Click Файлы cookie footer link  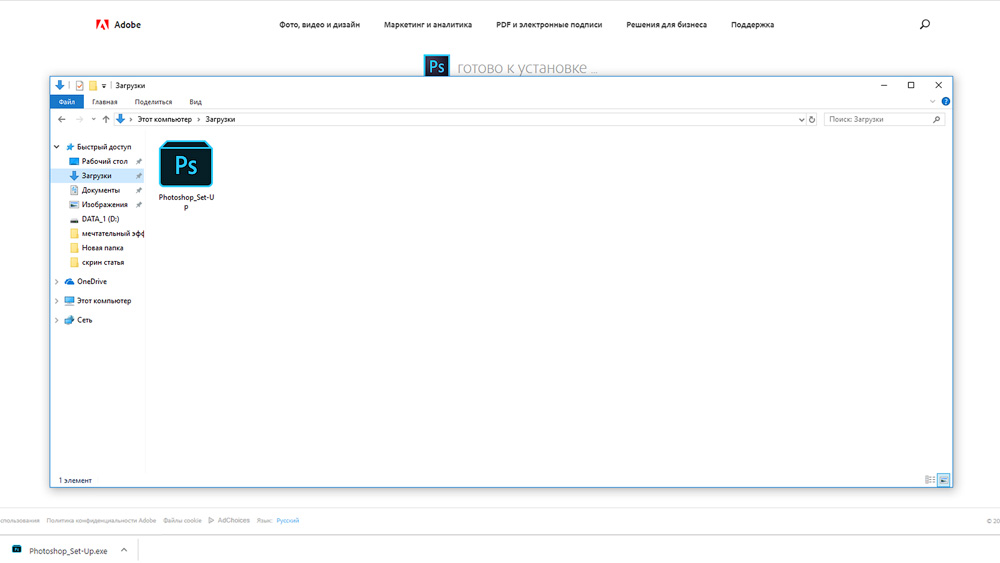[182, 520]
